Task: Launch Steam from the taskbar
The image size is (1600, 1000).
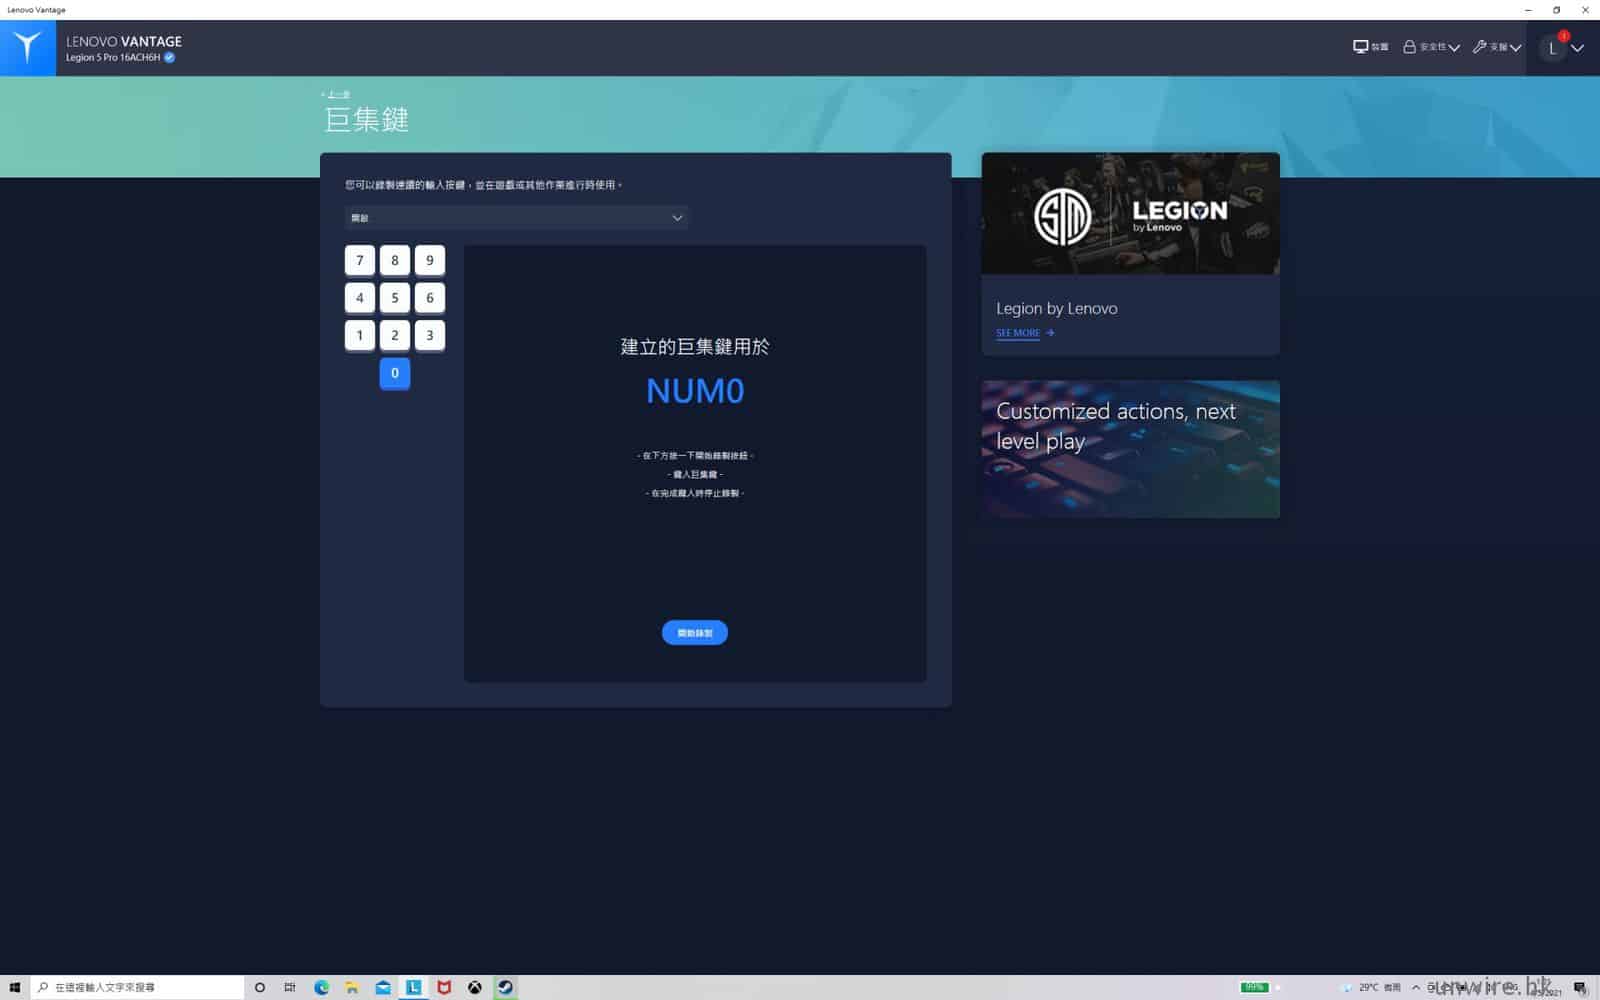Action: pos(505,987)
